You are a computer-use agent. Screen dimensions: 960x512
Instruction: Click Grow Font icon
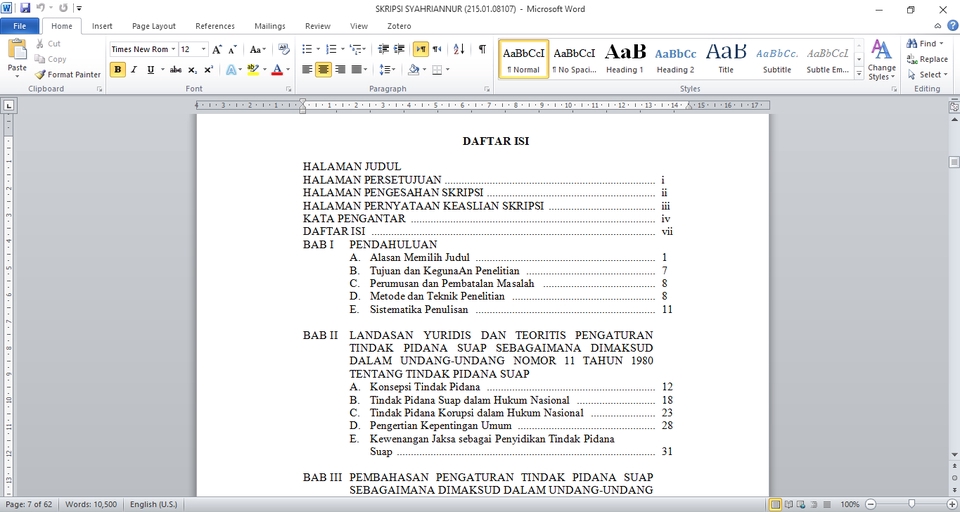coord(217,50)
